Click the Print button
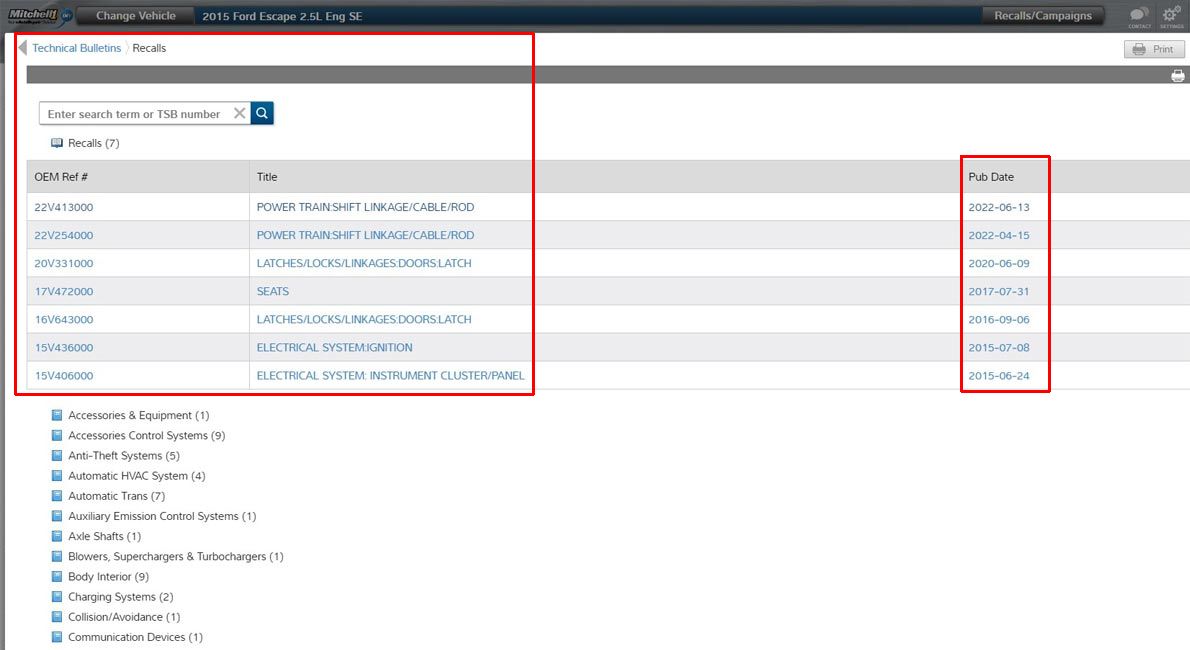This screenshot has height=650, width=1190. coord(1154,48)
